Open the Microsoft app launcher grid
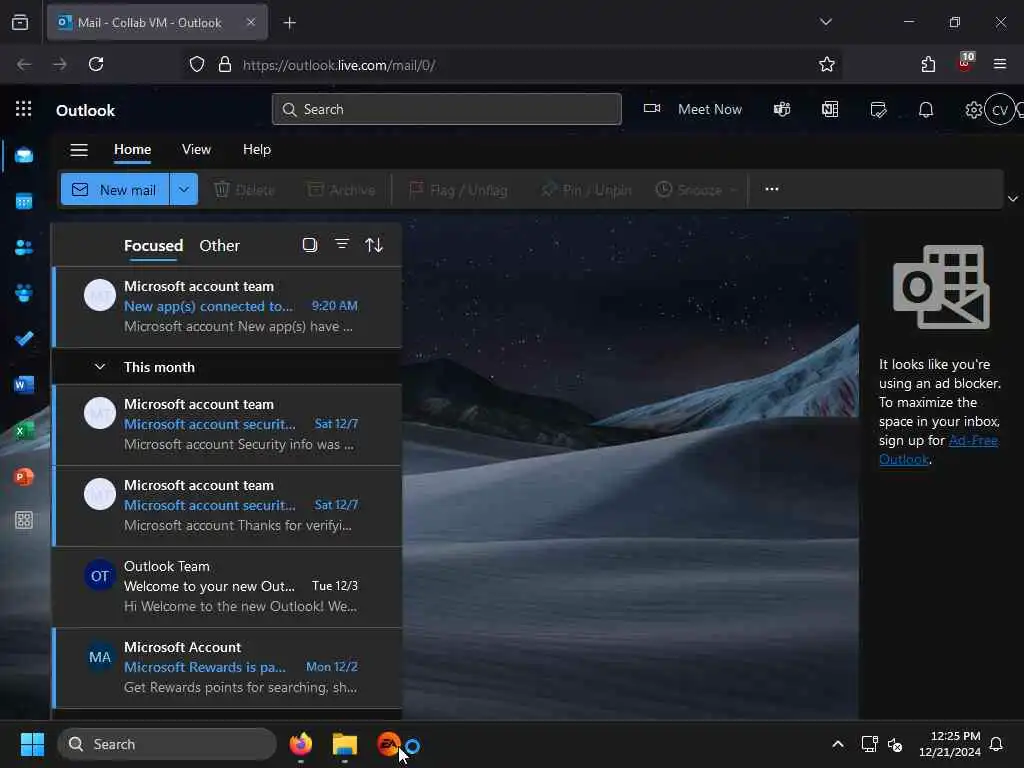Image resolution: width=1024 pixels, height=768 pixels. (24, 108)
